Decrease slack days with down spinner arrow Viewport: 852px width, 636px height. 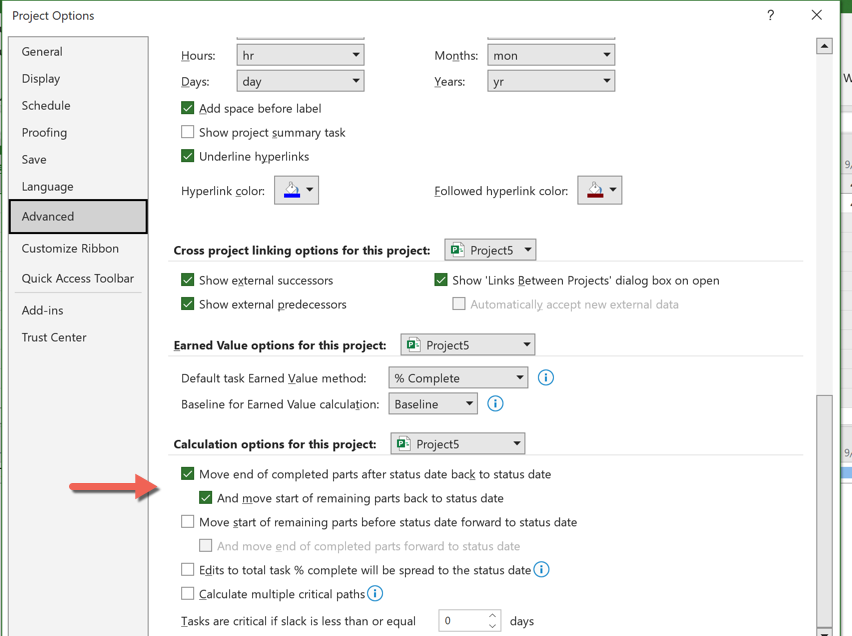coord(492,626)
